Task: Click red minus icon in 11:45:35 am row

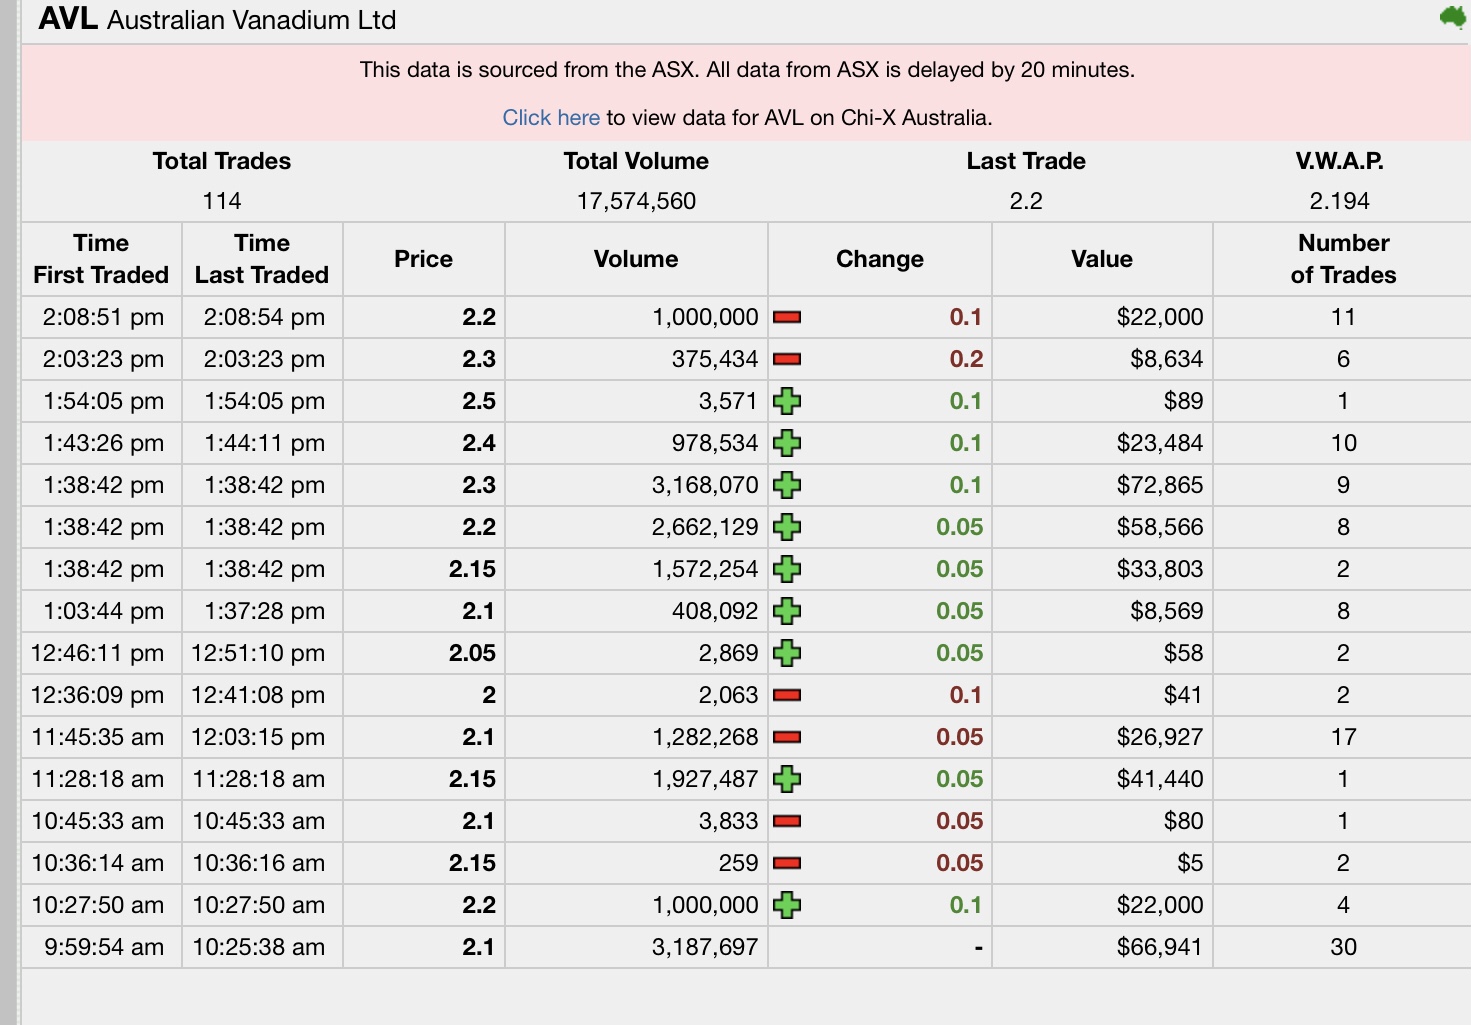Action: click(787, 737)
